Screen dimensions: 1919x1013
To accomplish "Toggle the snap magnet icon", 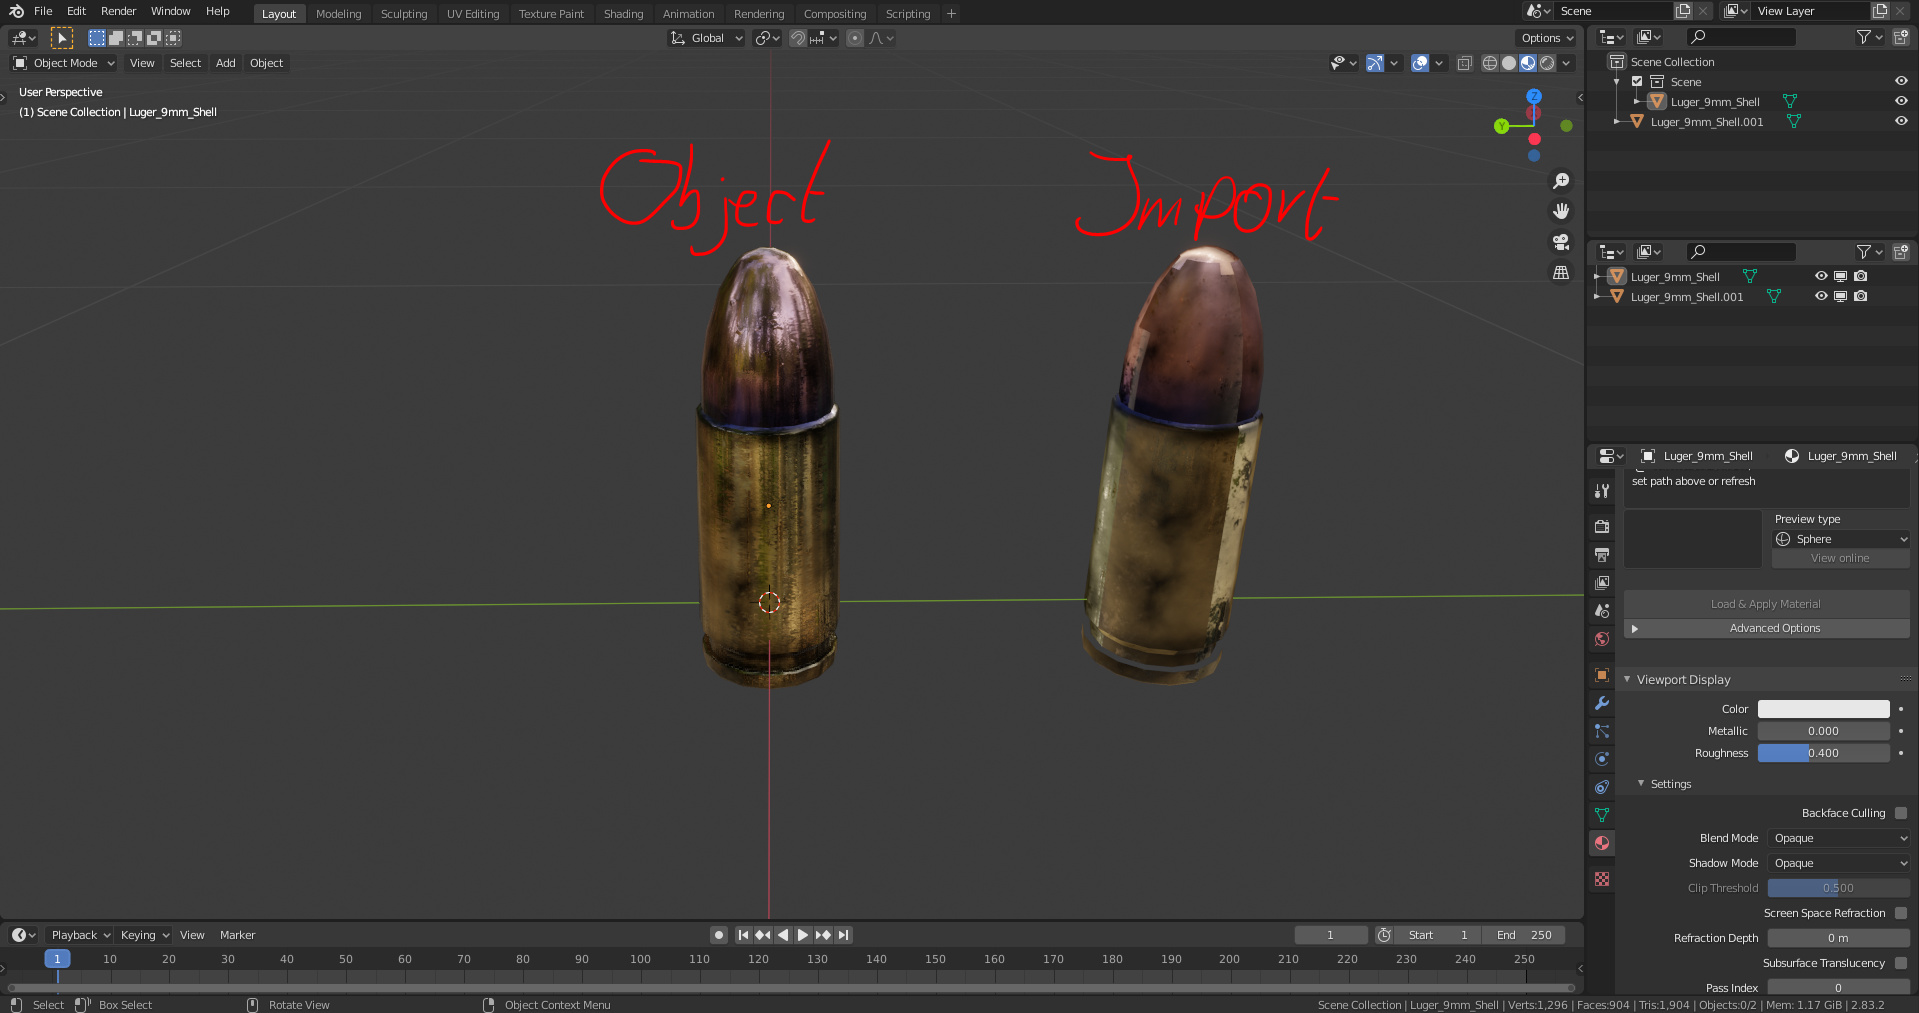I will coord(798,38).
